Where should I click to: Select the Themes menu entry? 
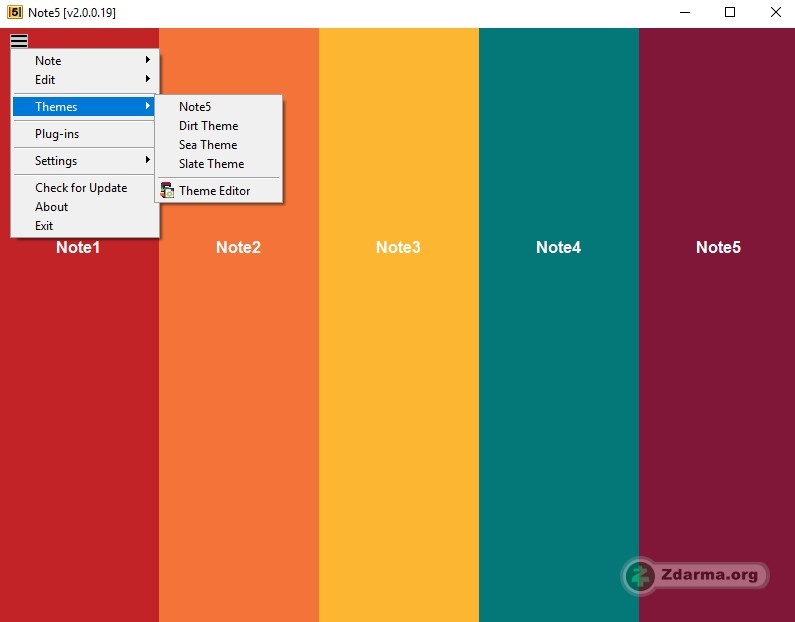(84, 106)
